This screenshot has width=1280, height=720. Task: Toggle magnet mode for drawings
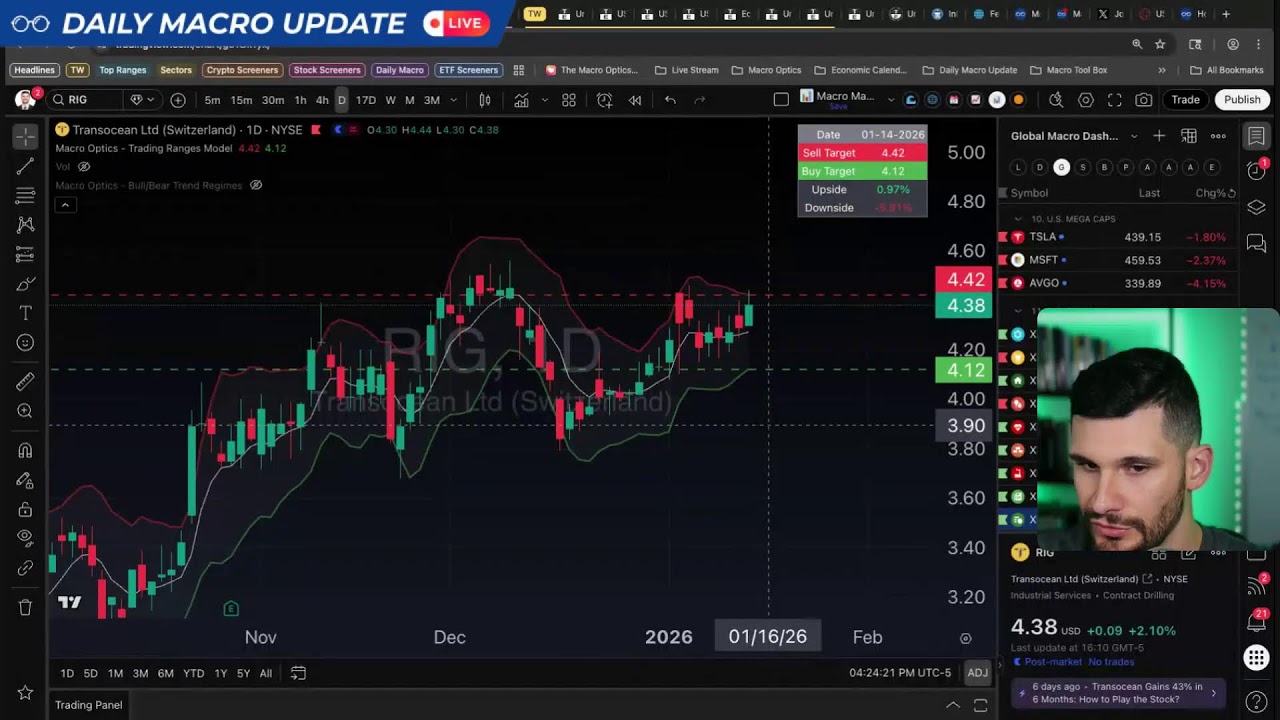[x=25, y=451]
